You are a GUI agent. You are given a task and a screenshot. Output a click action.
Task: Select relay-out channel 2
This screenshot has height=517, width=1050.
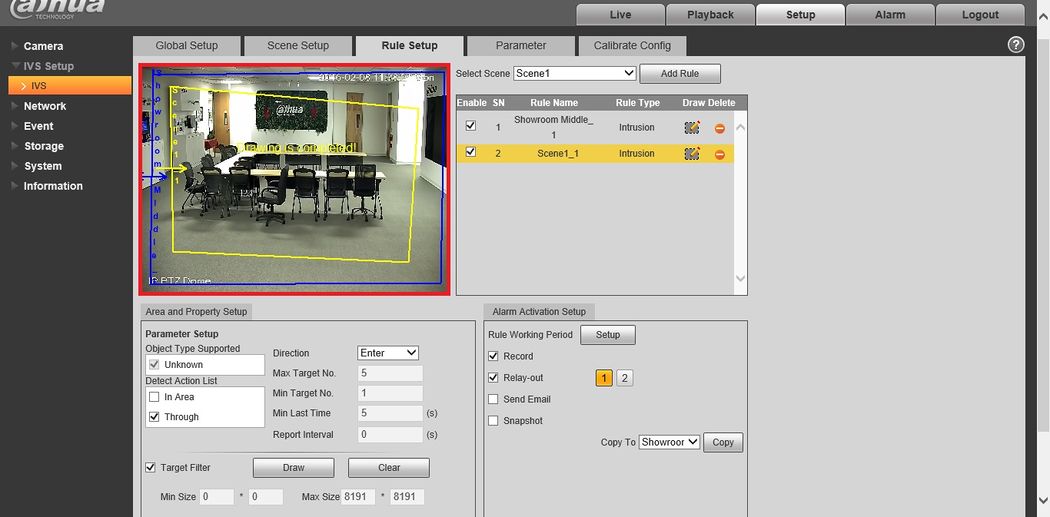(624, 378)
